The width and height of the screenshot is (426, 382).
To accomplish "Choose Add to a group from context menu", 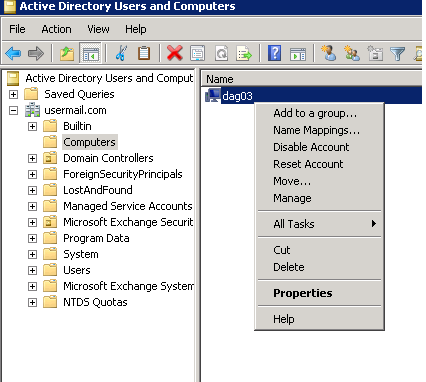I will click(319, 113).
